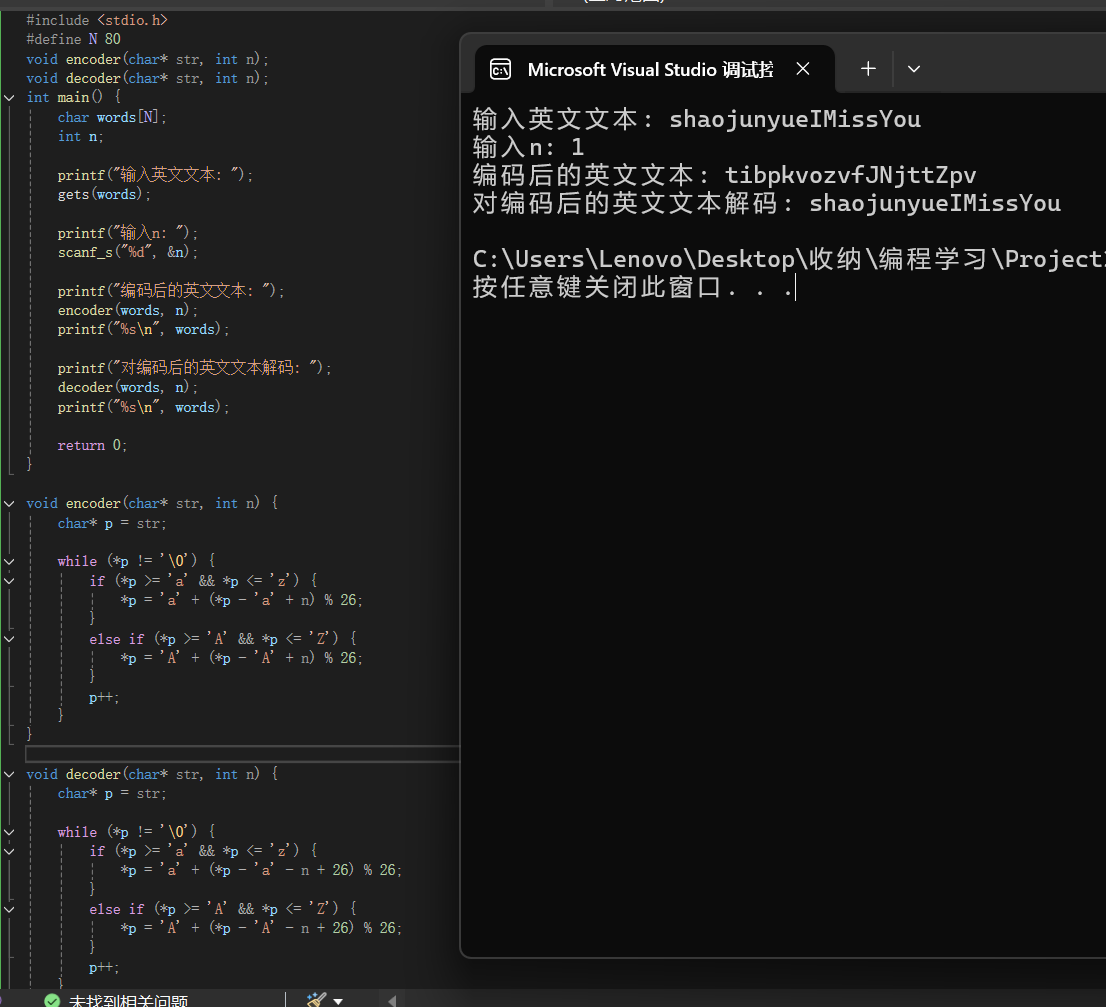This screenshot has width=1106, height=1007.
Task: Collapse the while loop inside encoder
Action: tap(9, 562)
